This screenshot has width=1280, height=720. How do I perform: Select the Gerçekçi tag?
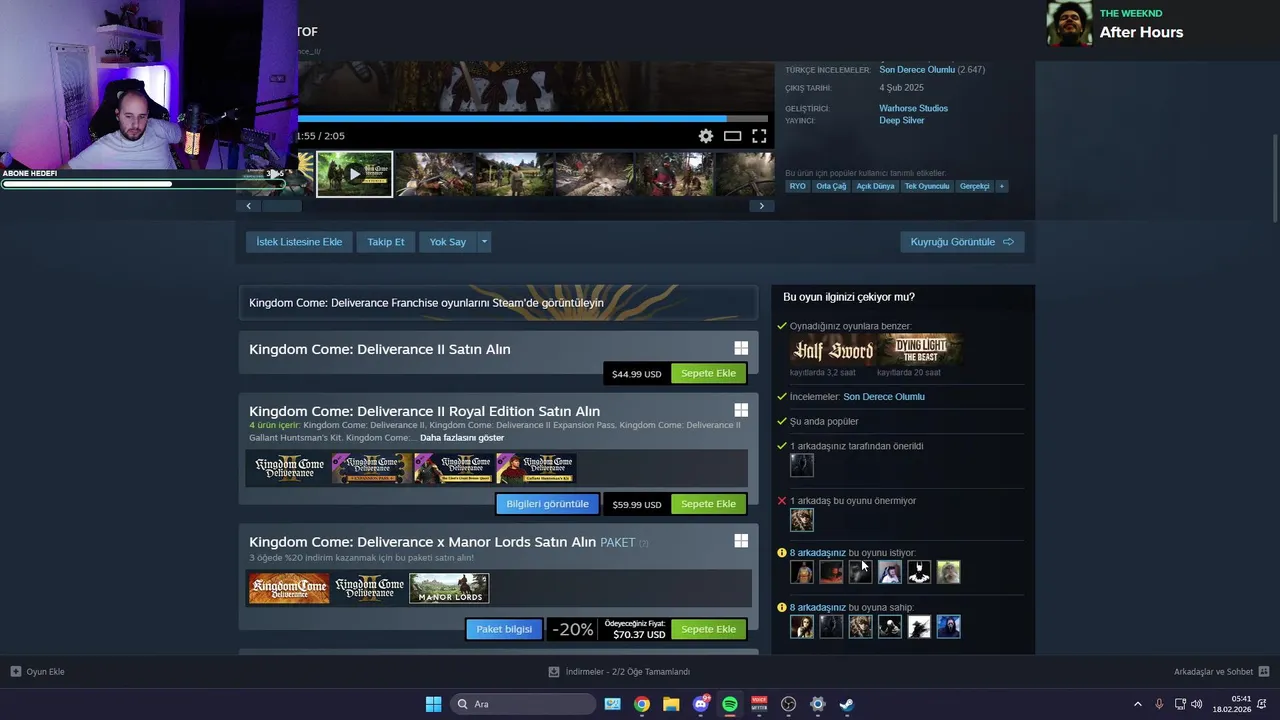pyautogui.click(x=974, y=186)
